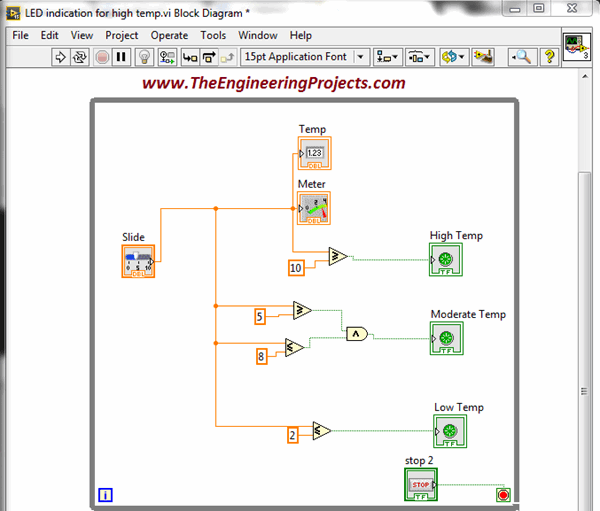Click the Search magnifier button
The image size is (600, 511).
click(522, 57)
